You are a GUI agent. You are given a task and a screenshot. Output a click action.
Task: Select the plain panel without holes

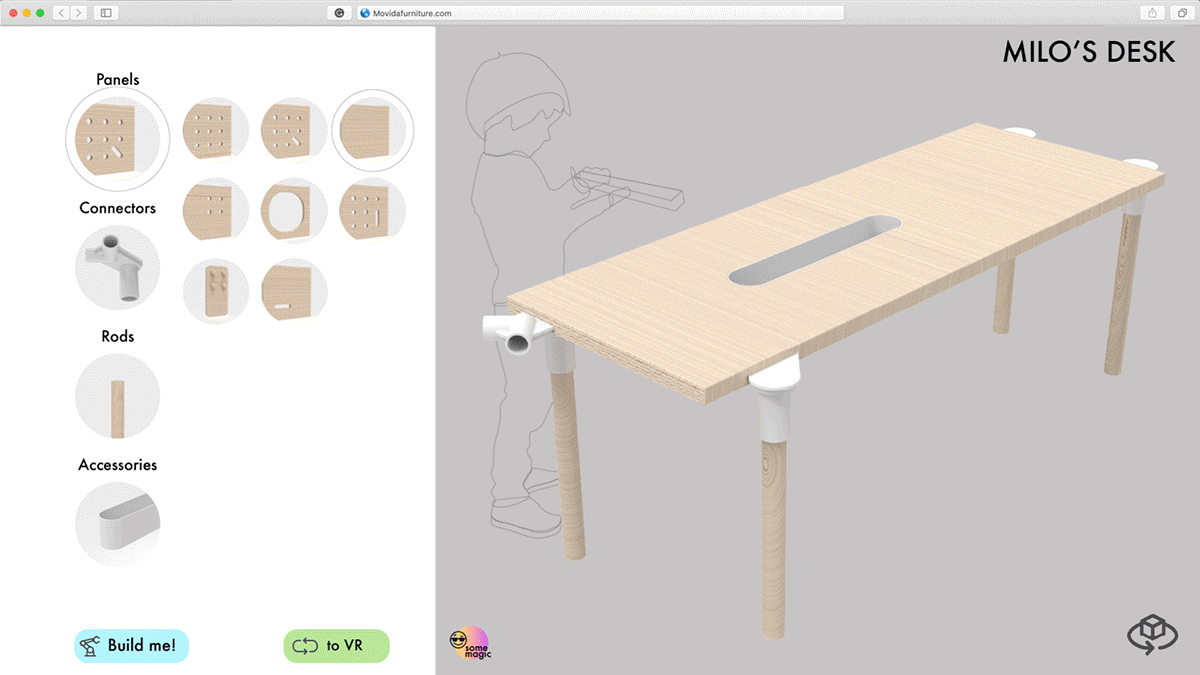click(372, 130)
